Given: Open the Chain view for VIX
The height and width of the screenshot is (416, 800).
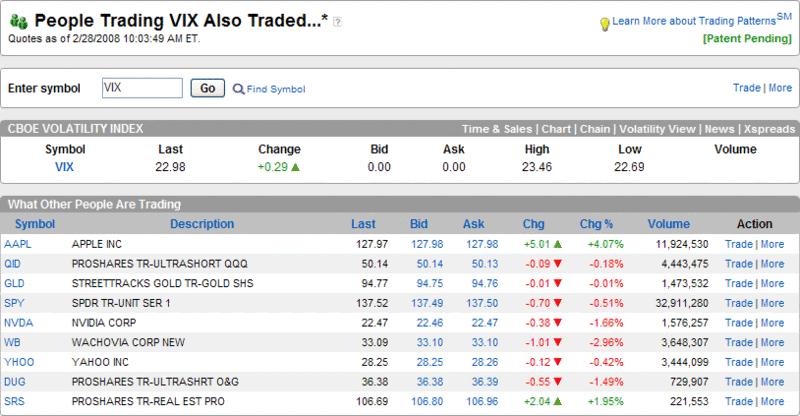Looking at the screenshot, I should (595, 129).
